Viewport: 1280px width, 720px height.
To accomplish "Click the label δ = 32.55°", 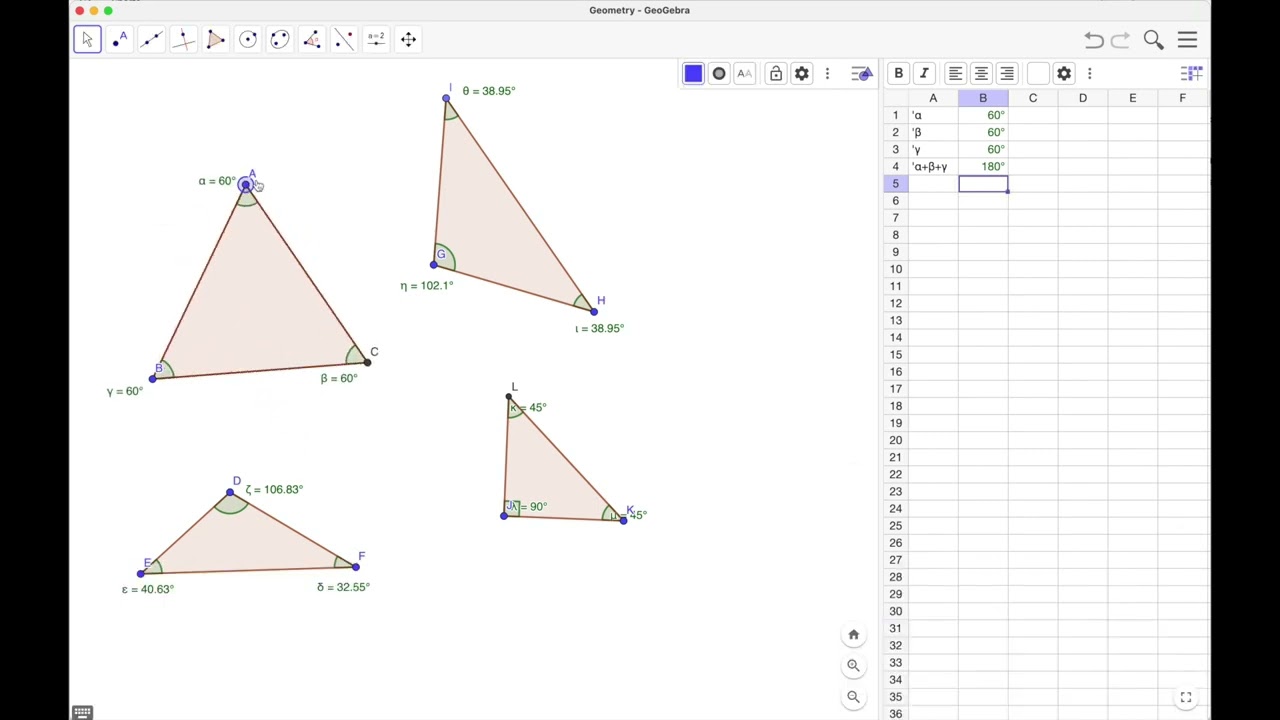I will tap(343, 587).
